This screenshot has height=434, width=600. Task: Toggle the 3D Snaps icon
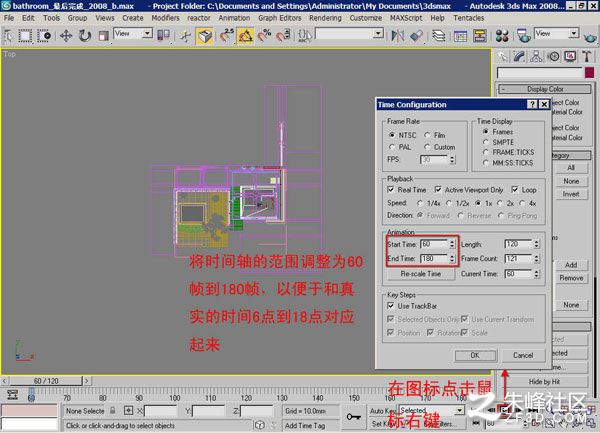pos(227,36)
